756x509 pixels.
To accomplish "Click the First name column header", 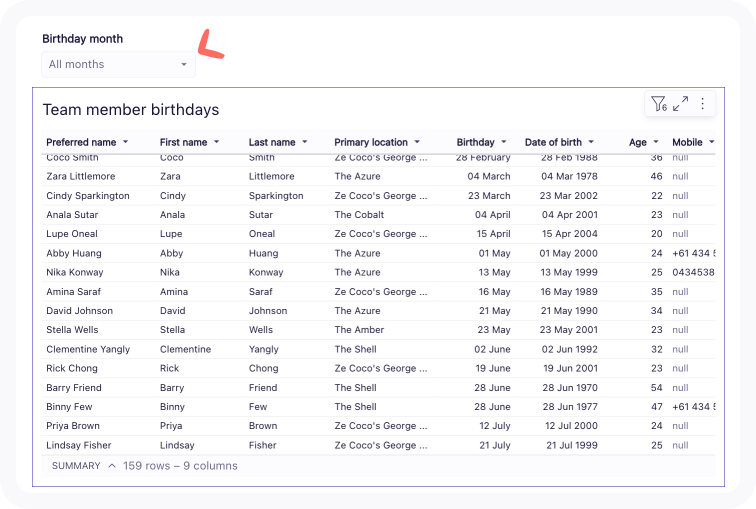I will click(x=183, y=142).
